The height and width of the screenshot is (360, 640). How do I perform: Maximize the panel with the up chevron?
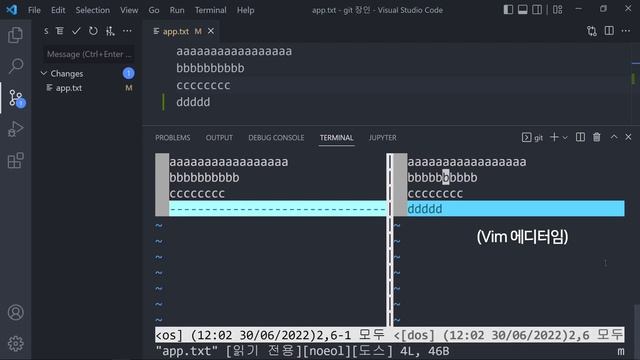pyautogui.click(x=614, y=137)
